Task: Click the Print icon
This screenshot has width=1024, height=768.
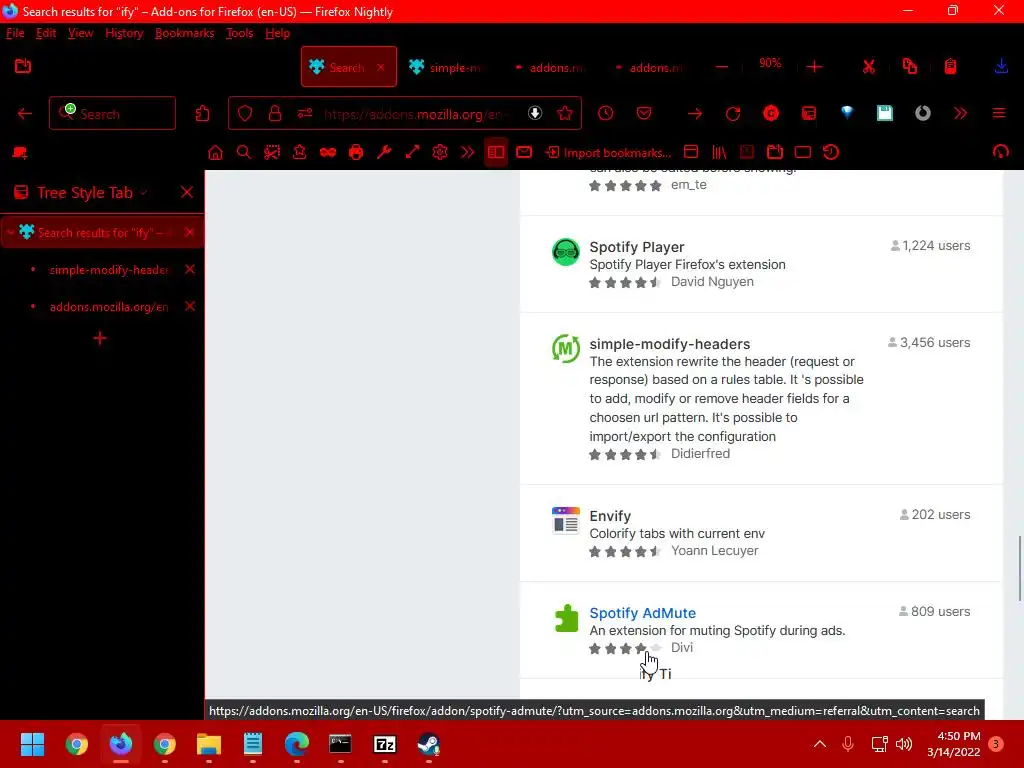Action: [x=356, y=153]
